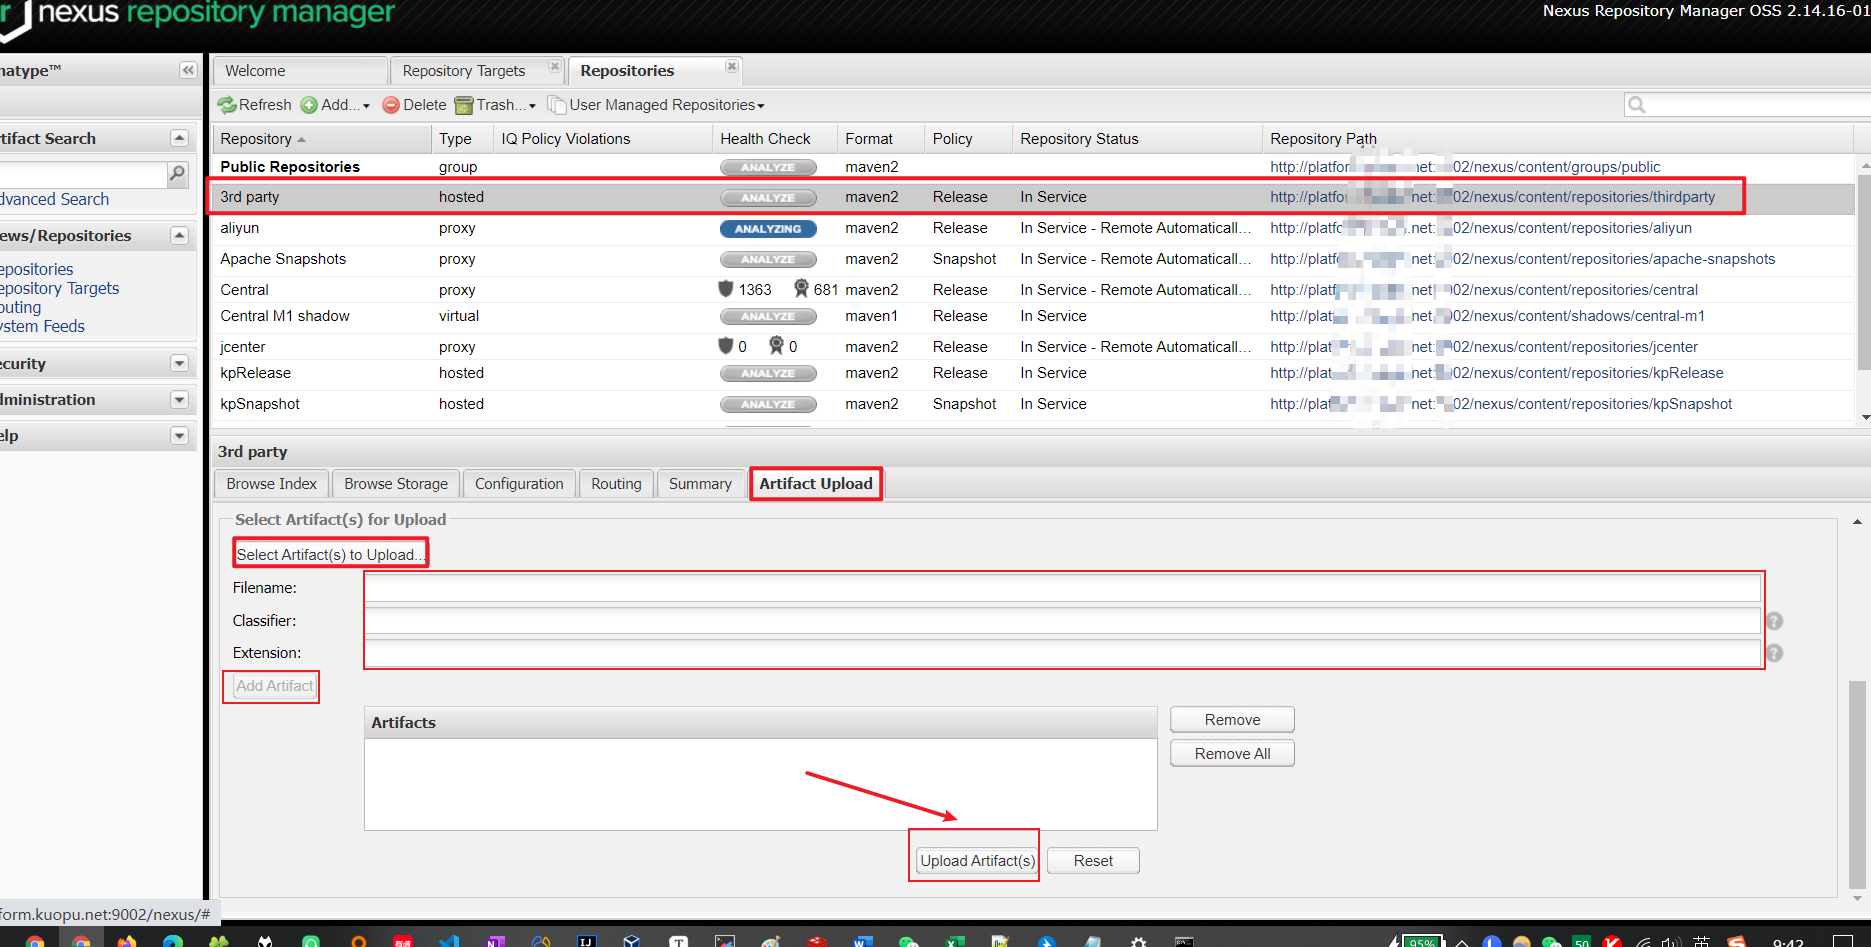Click the Reset button
Image resolution: width=1871 pixels, height=947 pixels.
click(x=1093, y=861)
